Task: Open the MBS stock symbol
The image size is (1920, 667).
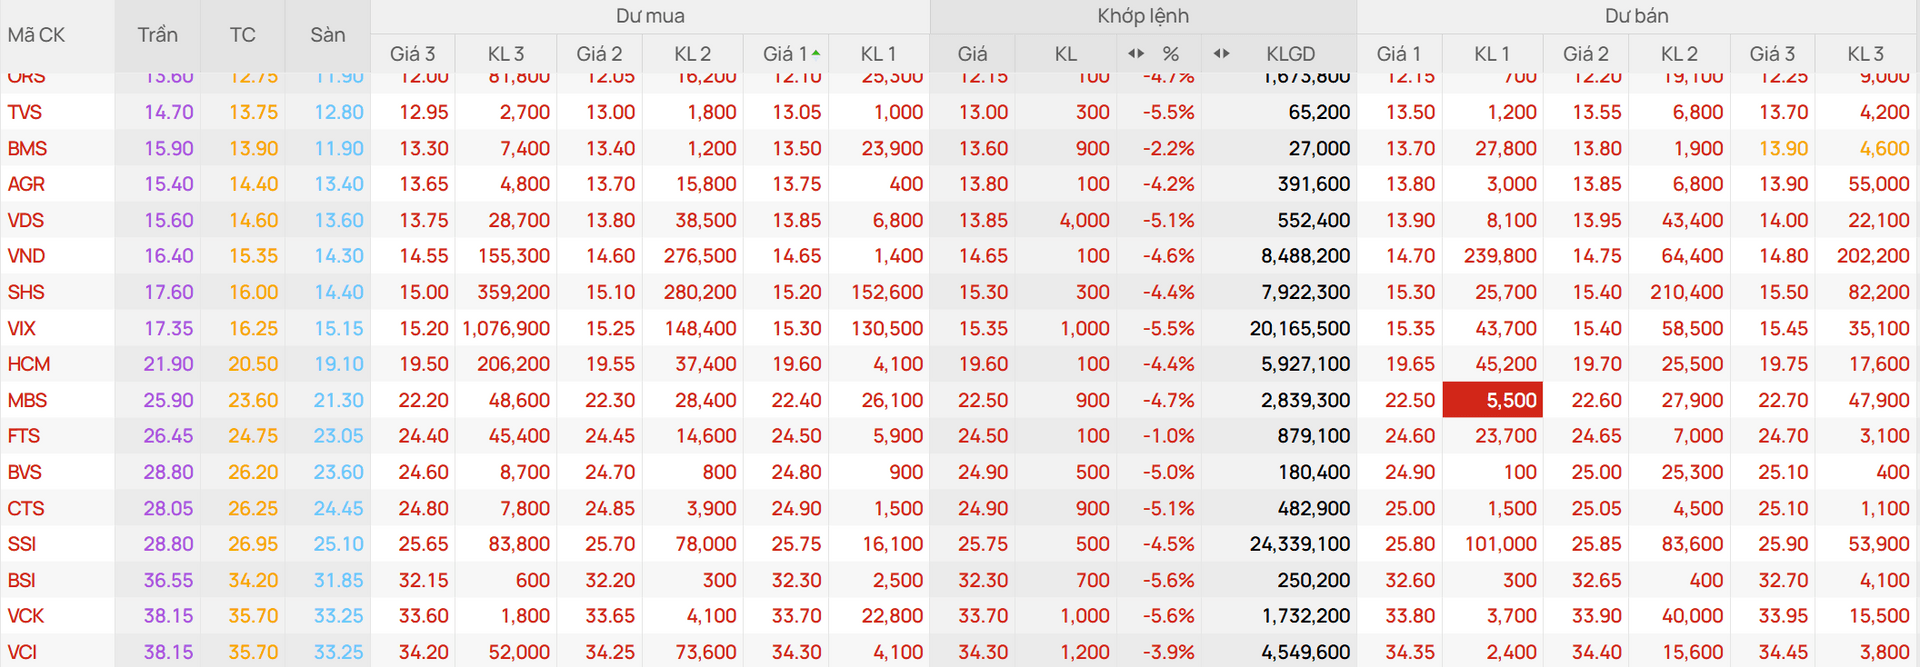Action: point(27,400)
